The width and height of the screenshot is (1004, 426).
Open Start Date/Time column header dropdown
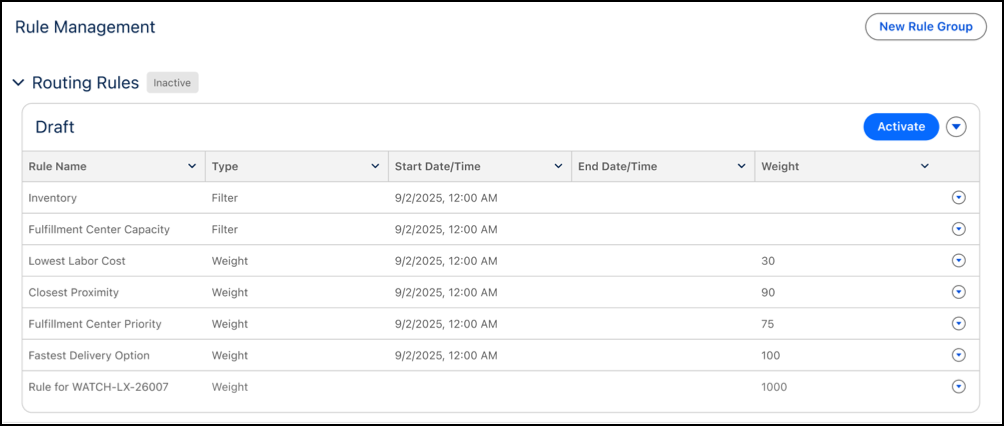(x=558, y=167)
